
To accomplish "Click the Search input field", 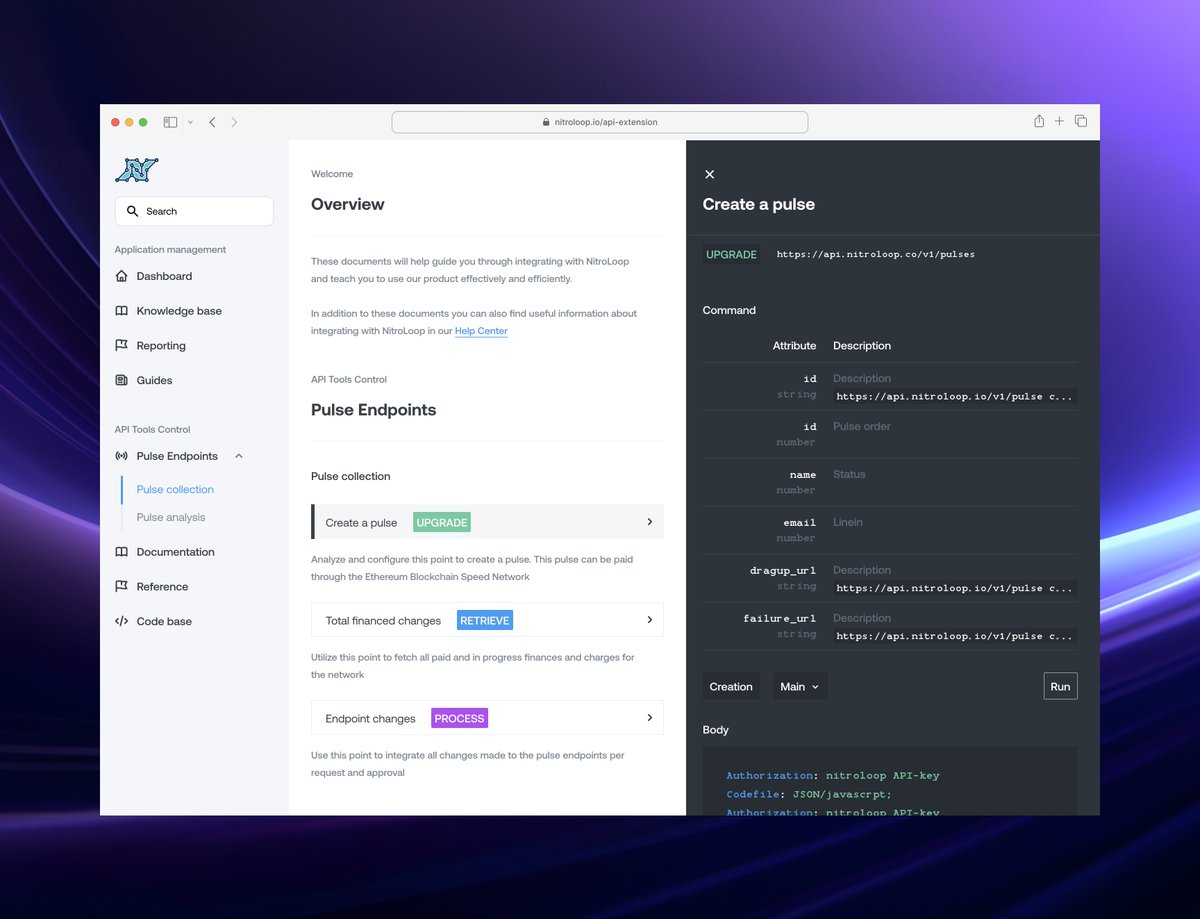I will [x=194, y=211].
